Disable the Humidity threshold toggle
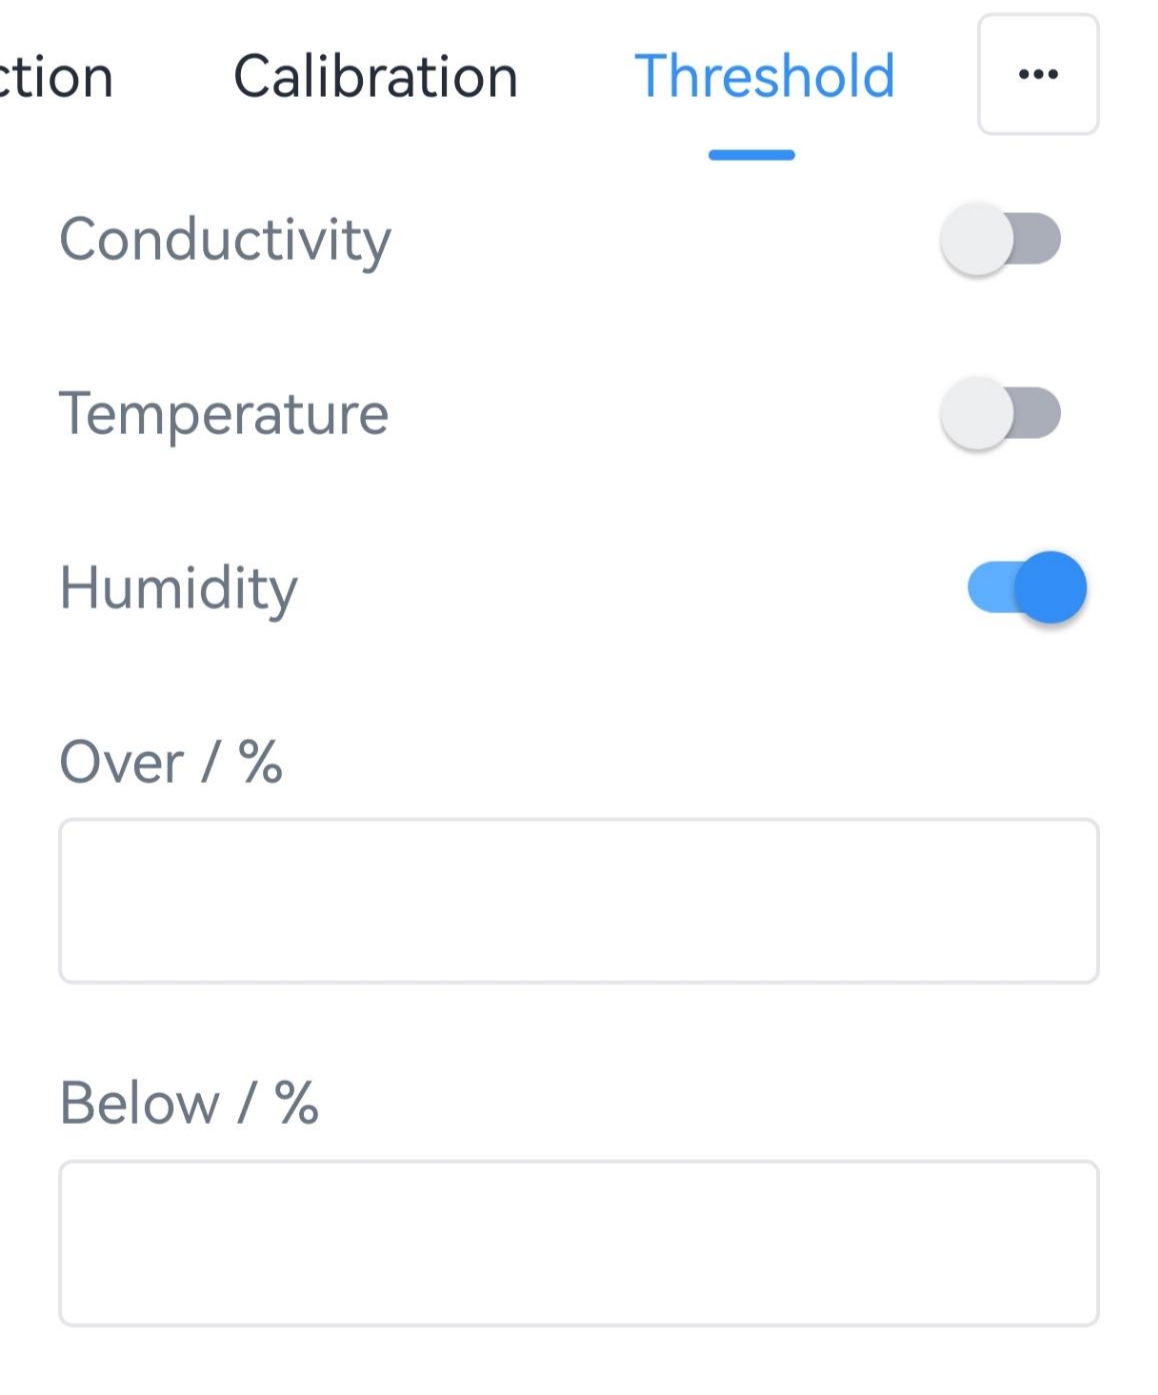This screenshot has height=1395, width=1158. 1027,588
